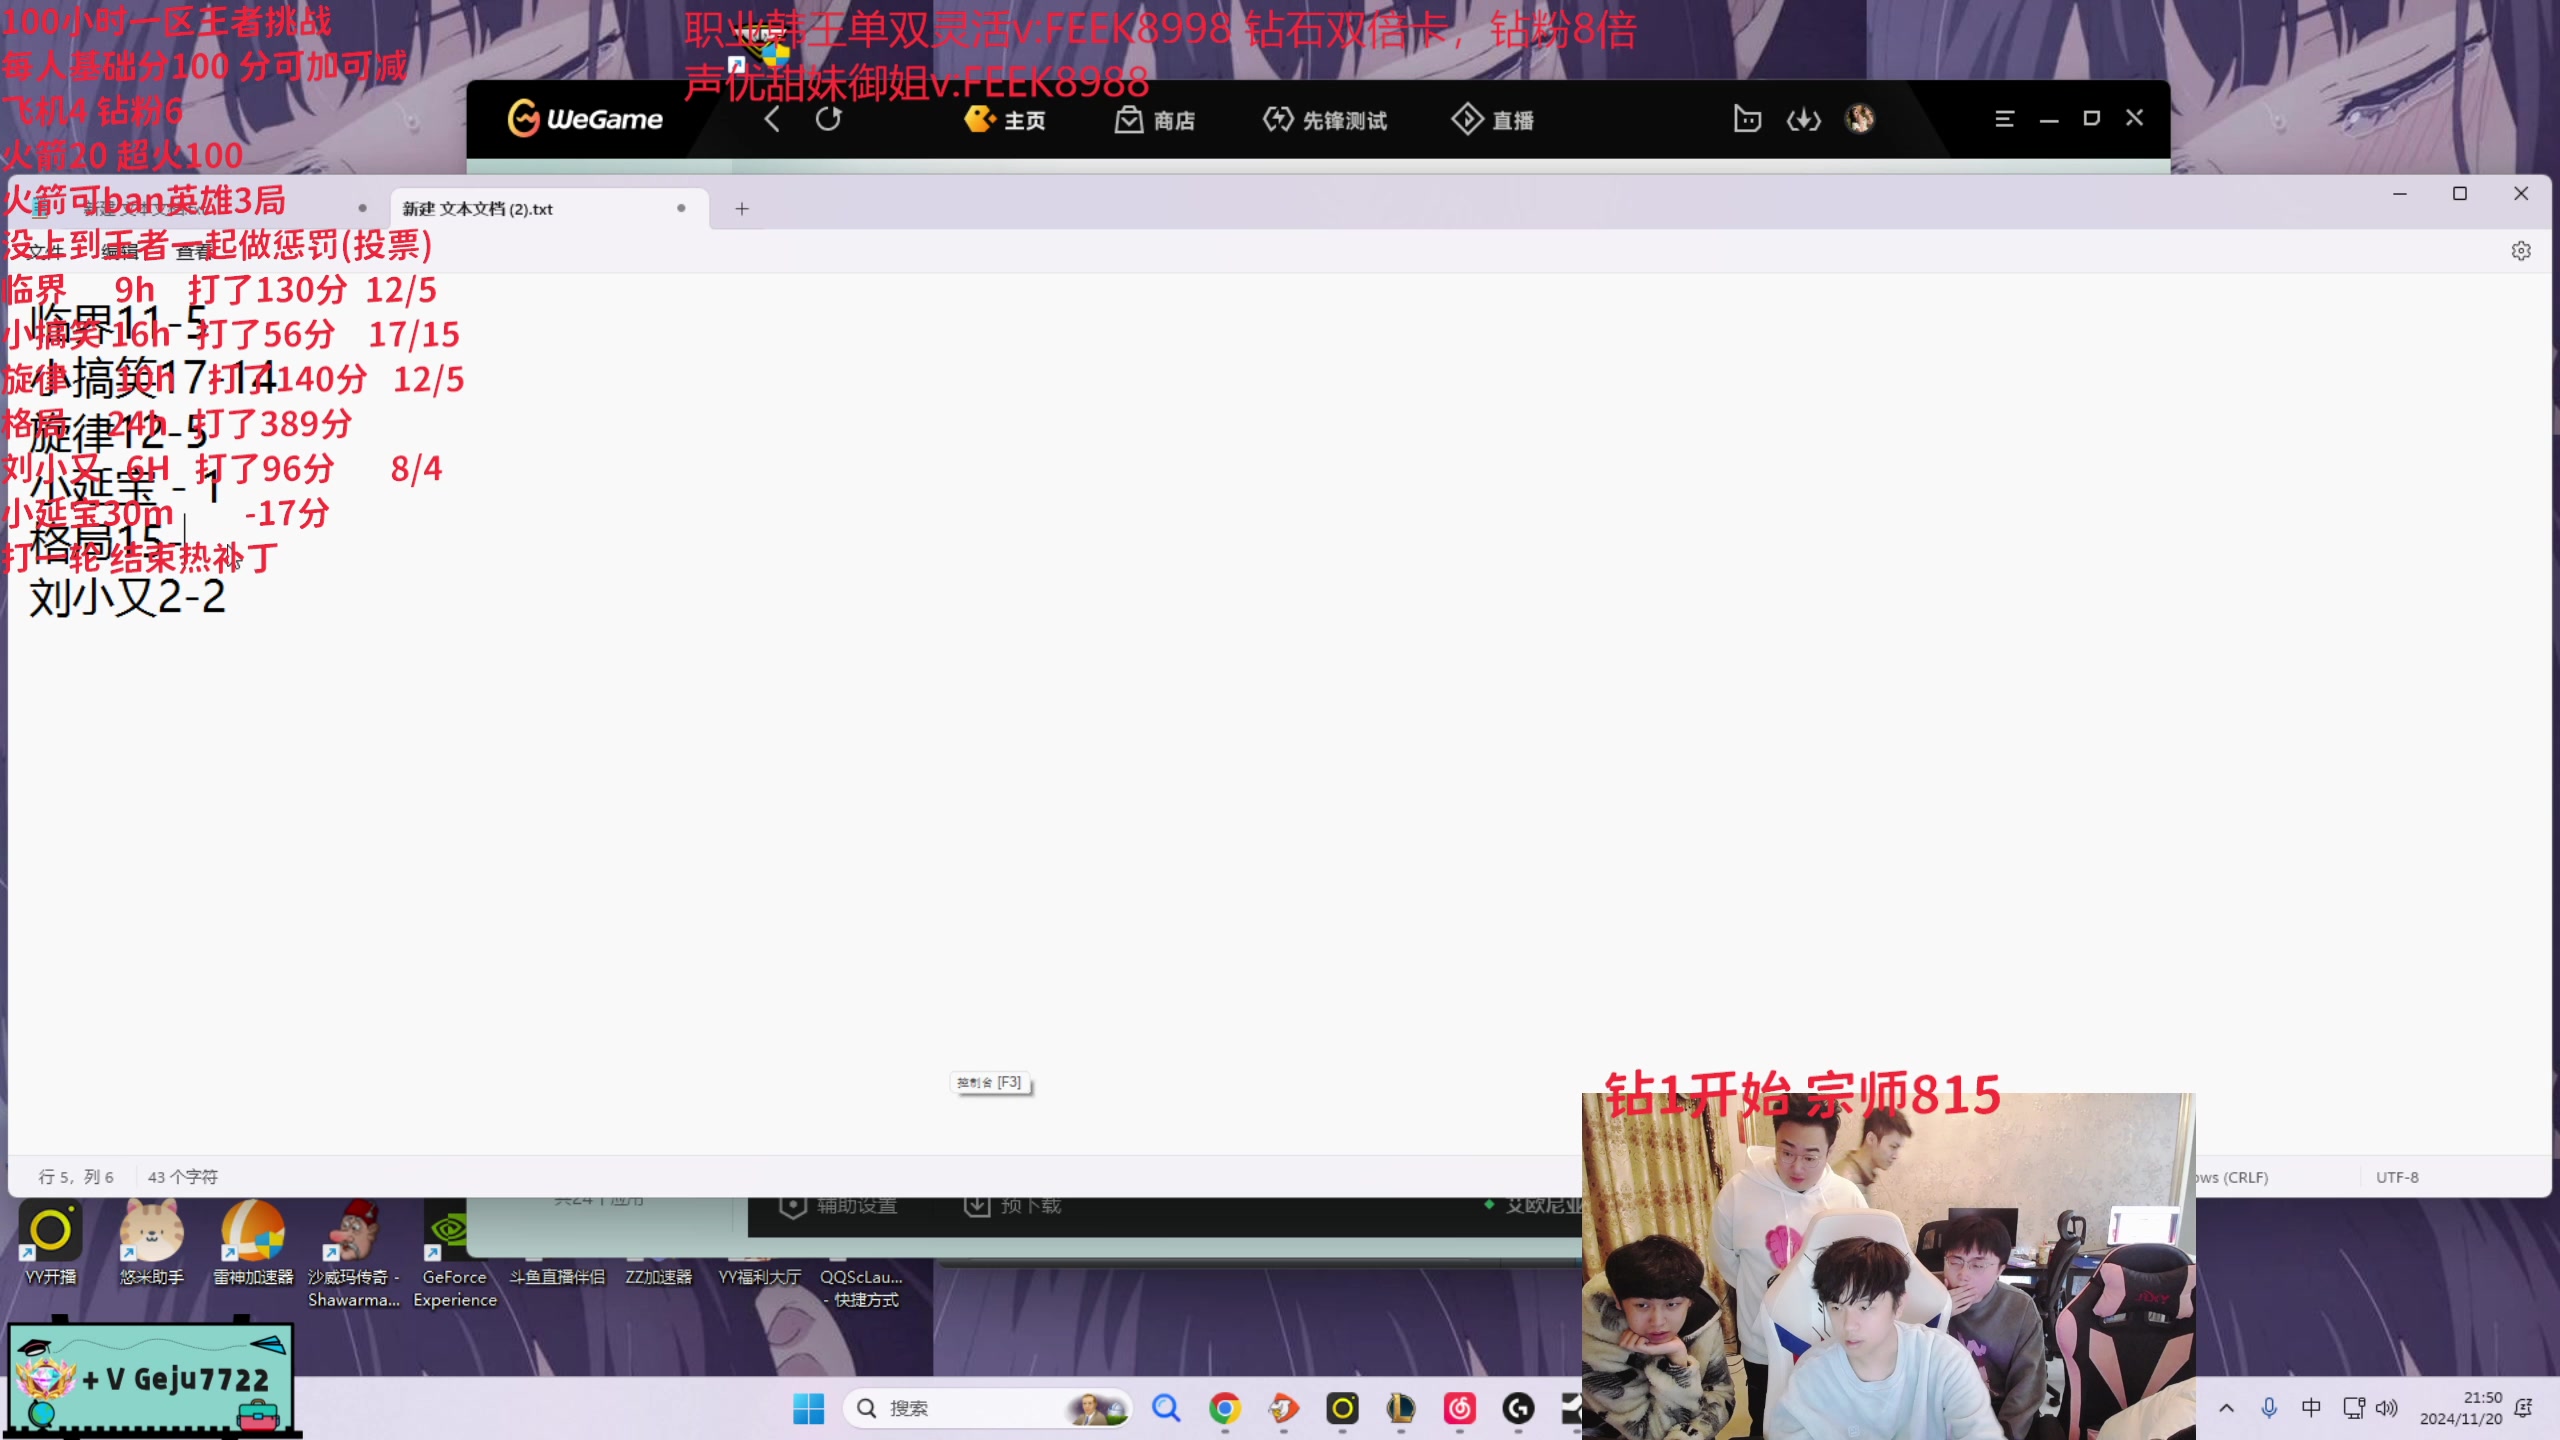2560x1440 pixels.
Task: Click the WeGame logo
Action: [x=585, y=119]
